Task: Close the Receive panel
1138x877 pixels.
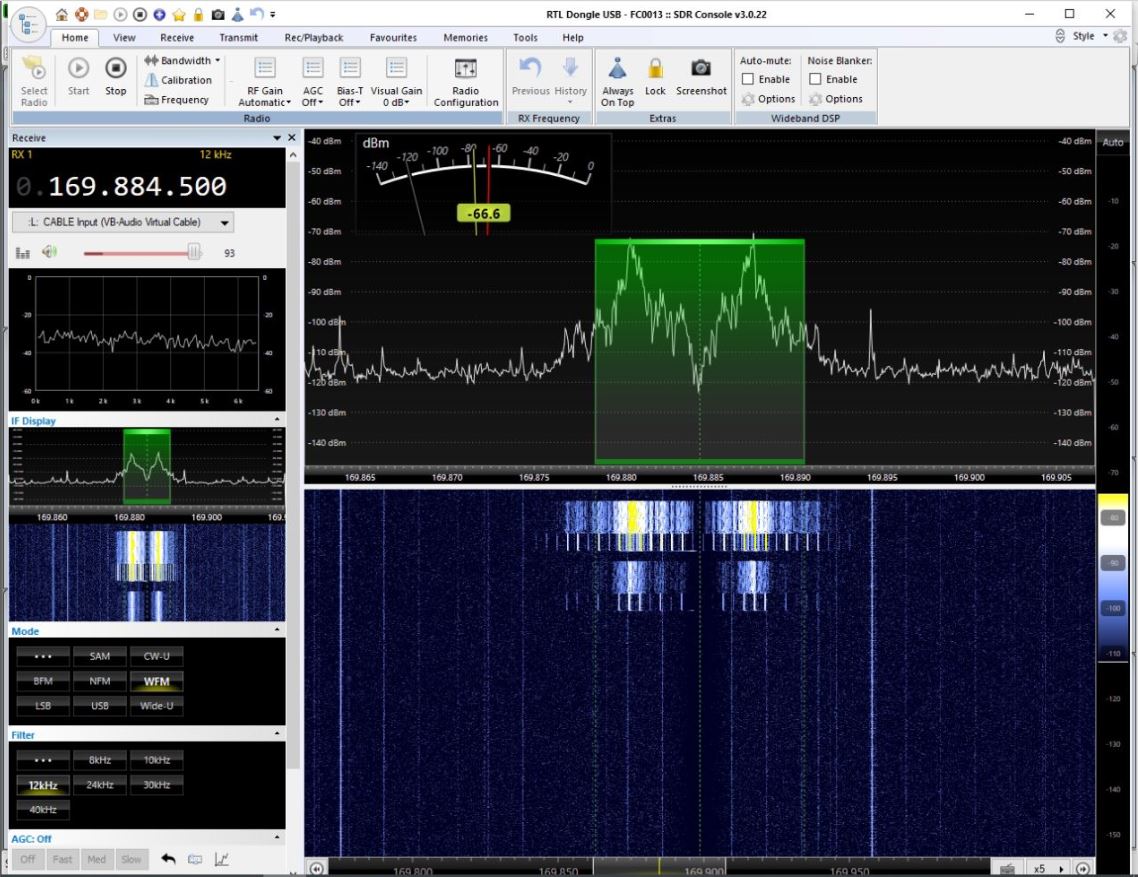Action: 292,137
